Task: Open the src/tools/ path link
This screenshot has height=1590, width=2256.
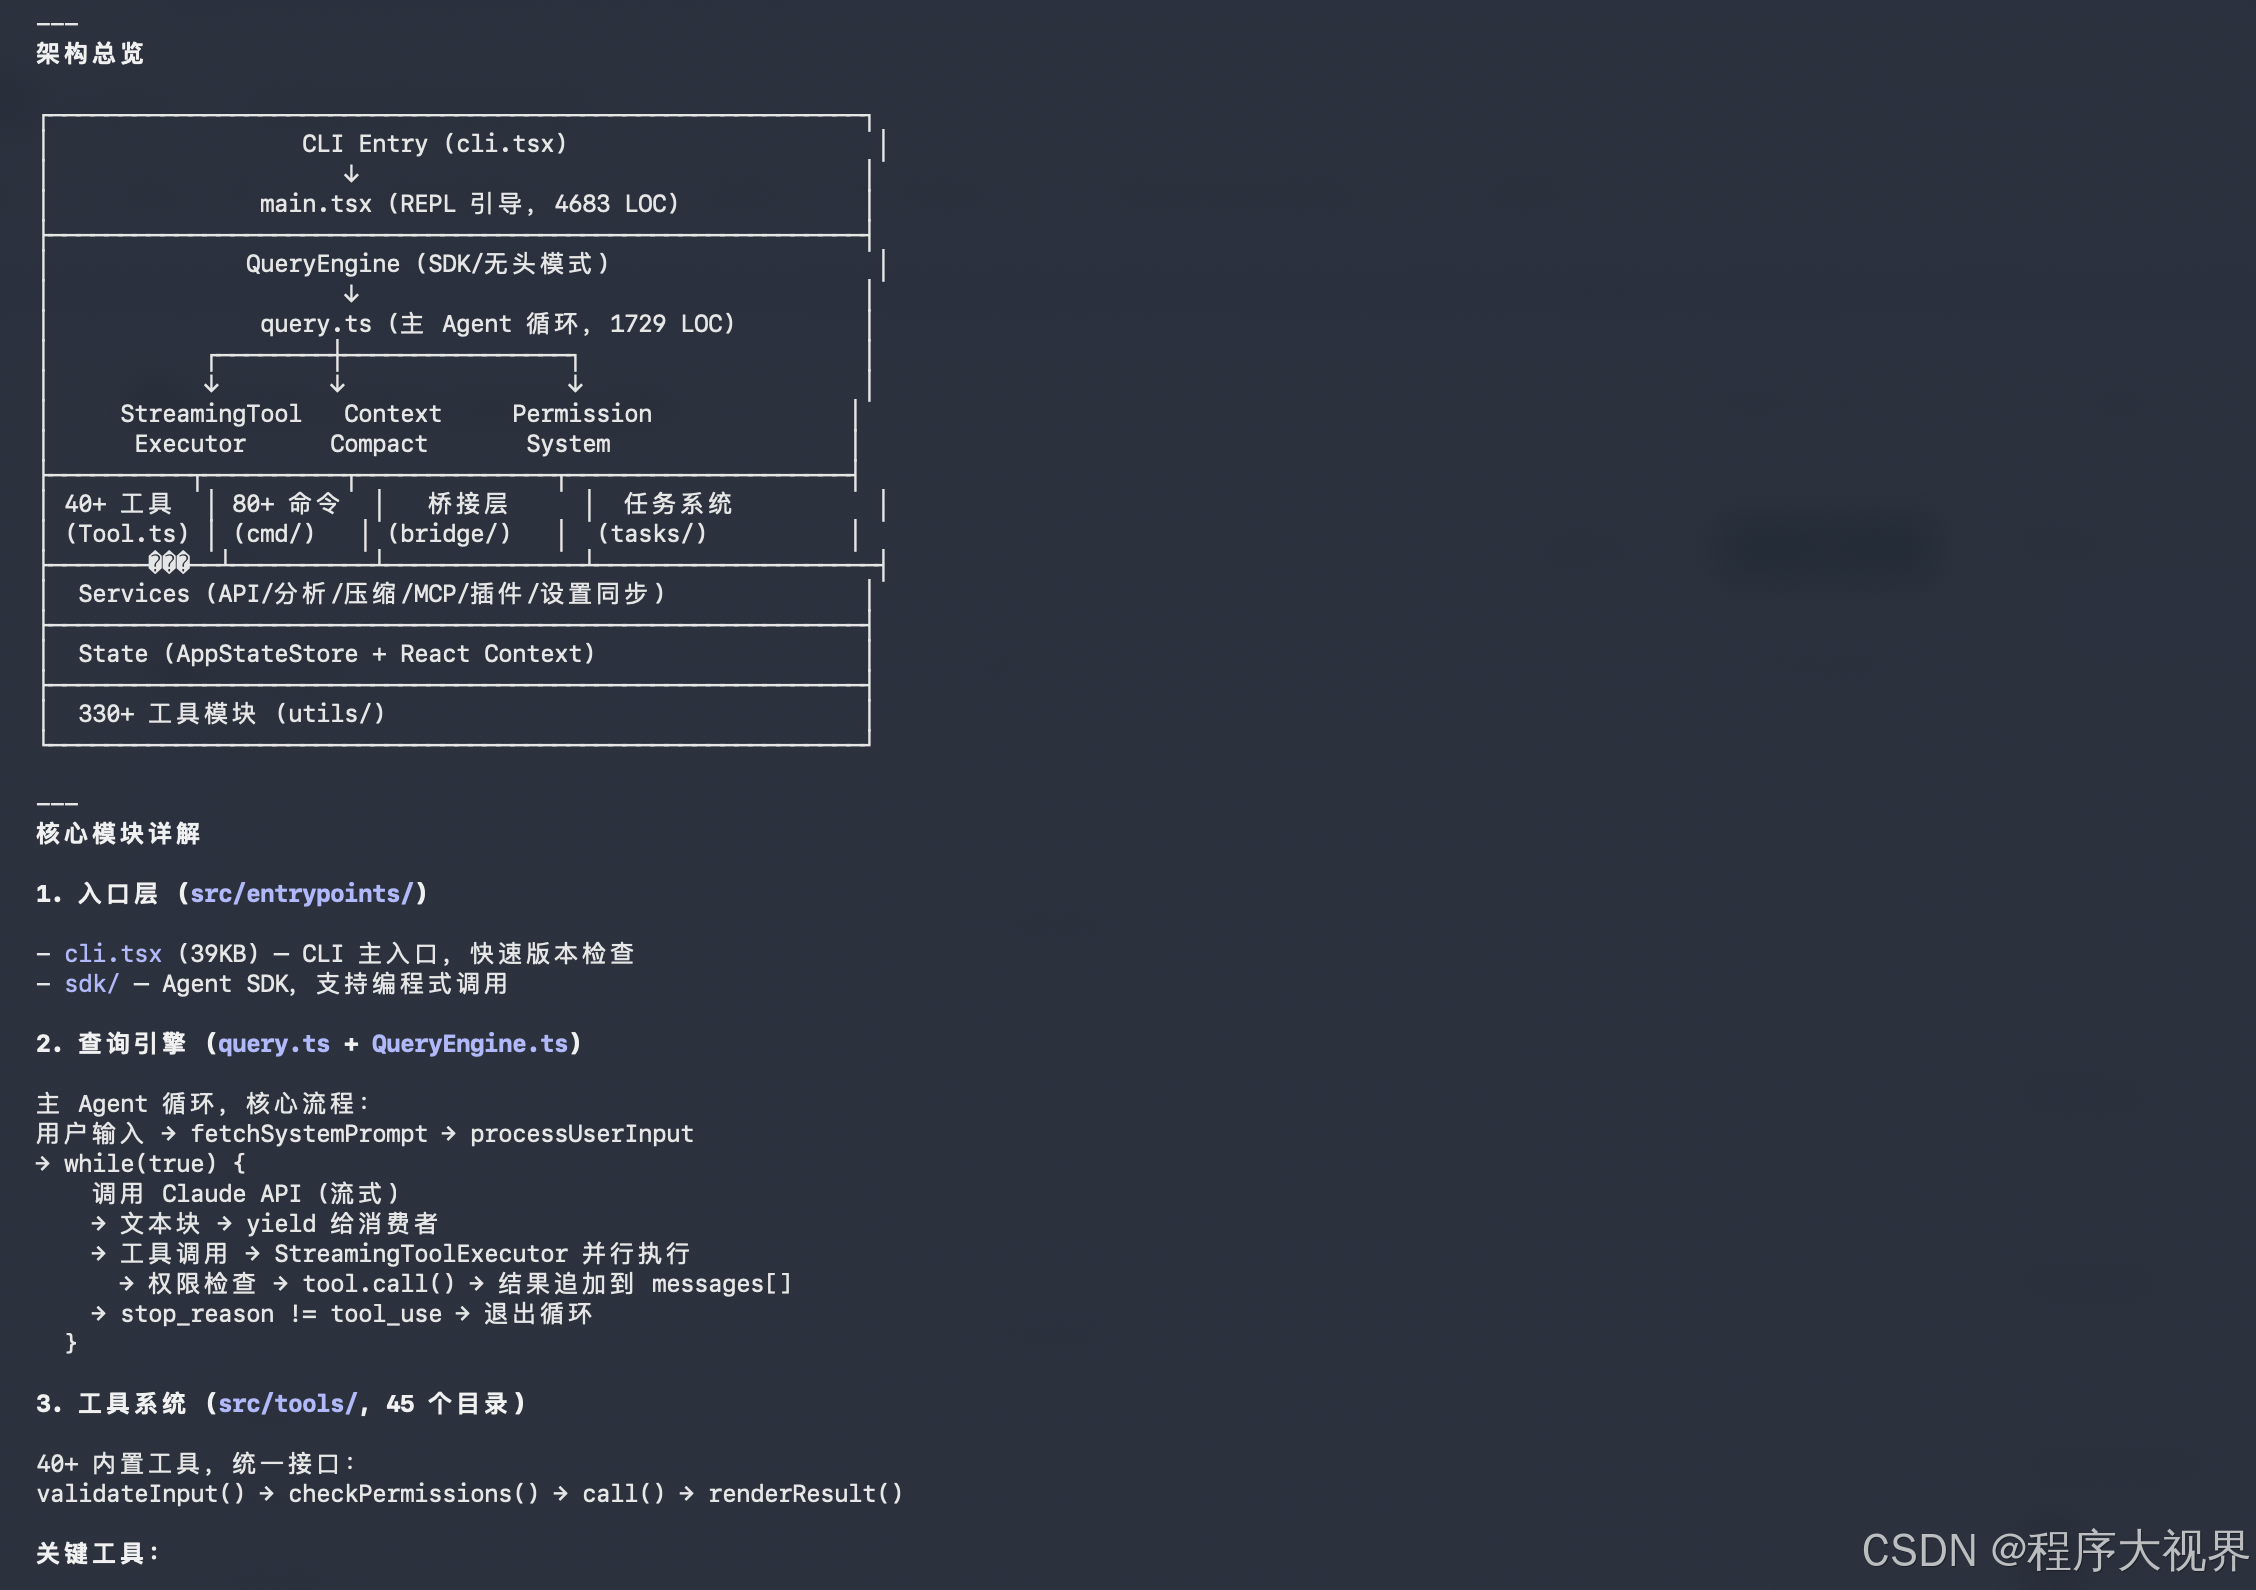Action: coord(287,1404)
